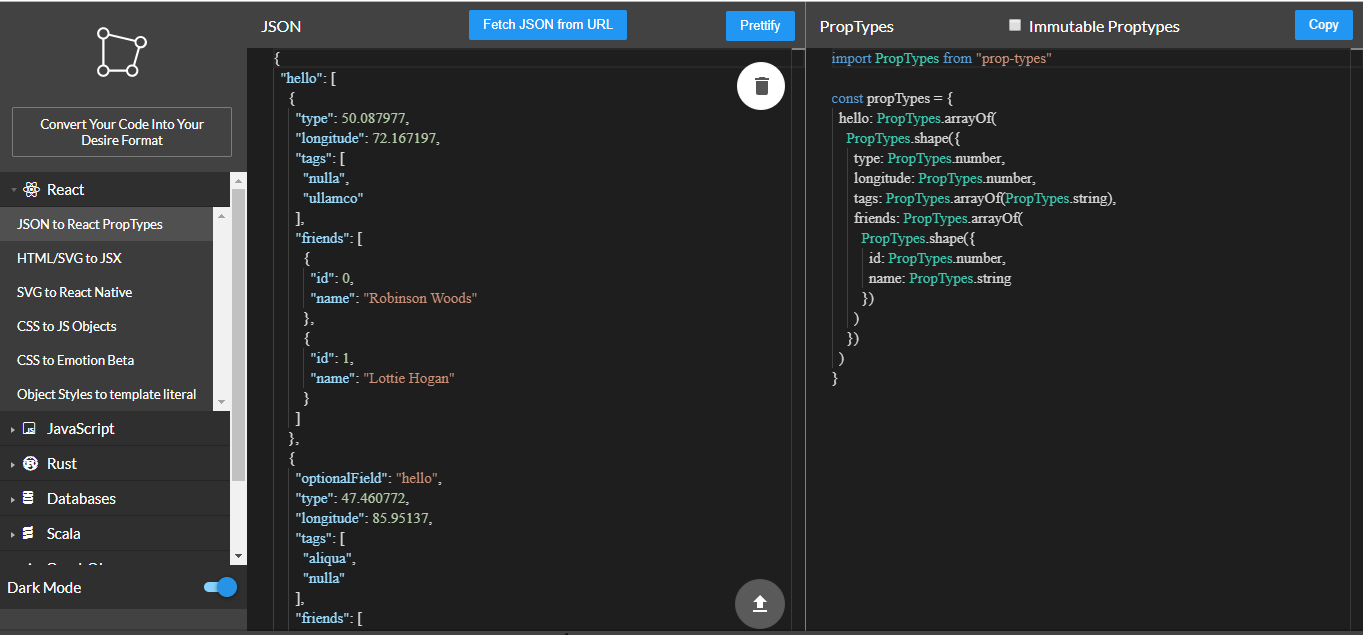Open Object Styles to template literal
Screen dimensions: 1363x635
(x=106, y=394)
